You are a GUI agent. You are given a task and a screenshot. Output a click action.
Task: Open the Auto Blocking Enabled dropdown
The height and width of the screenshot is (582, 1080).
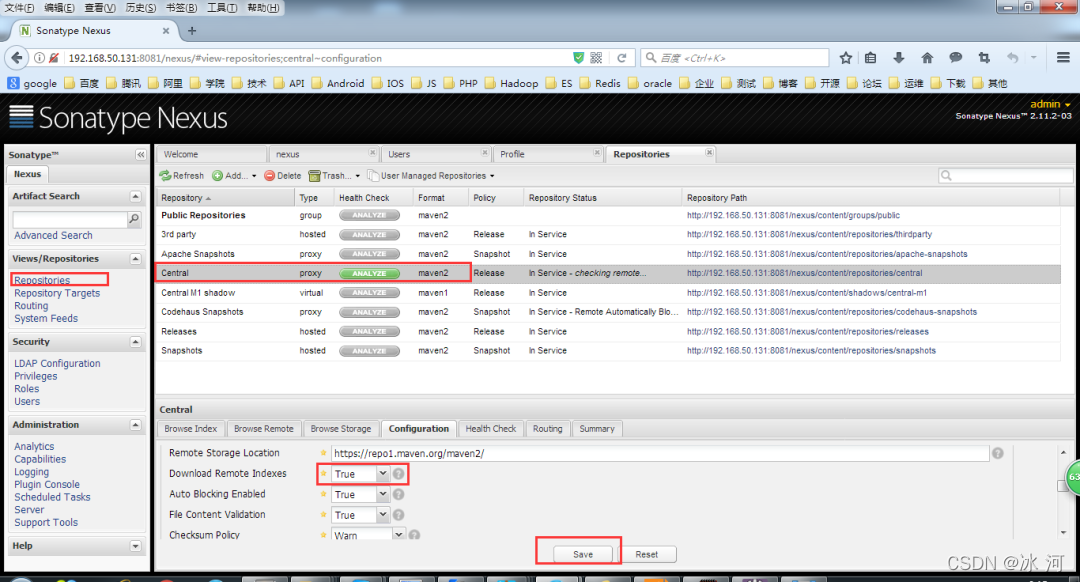click(x=382, y=495)
